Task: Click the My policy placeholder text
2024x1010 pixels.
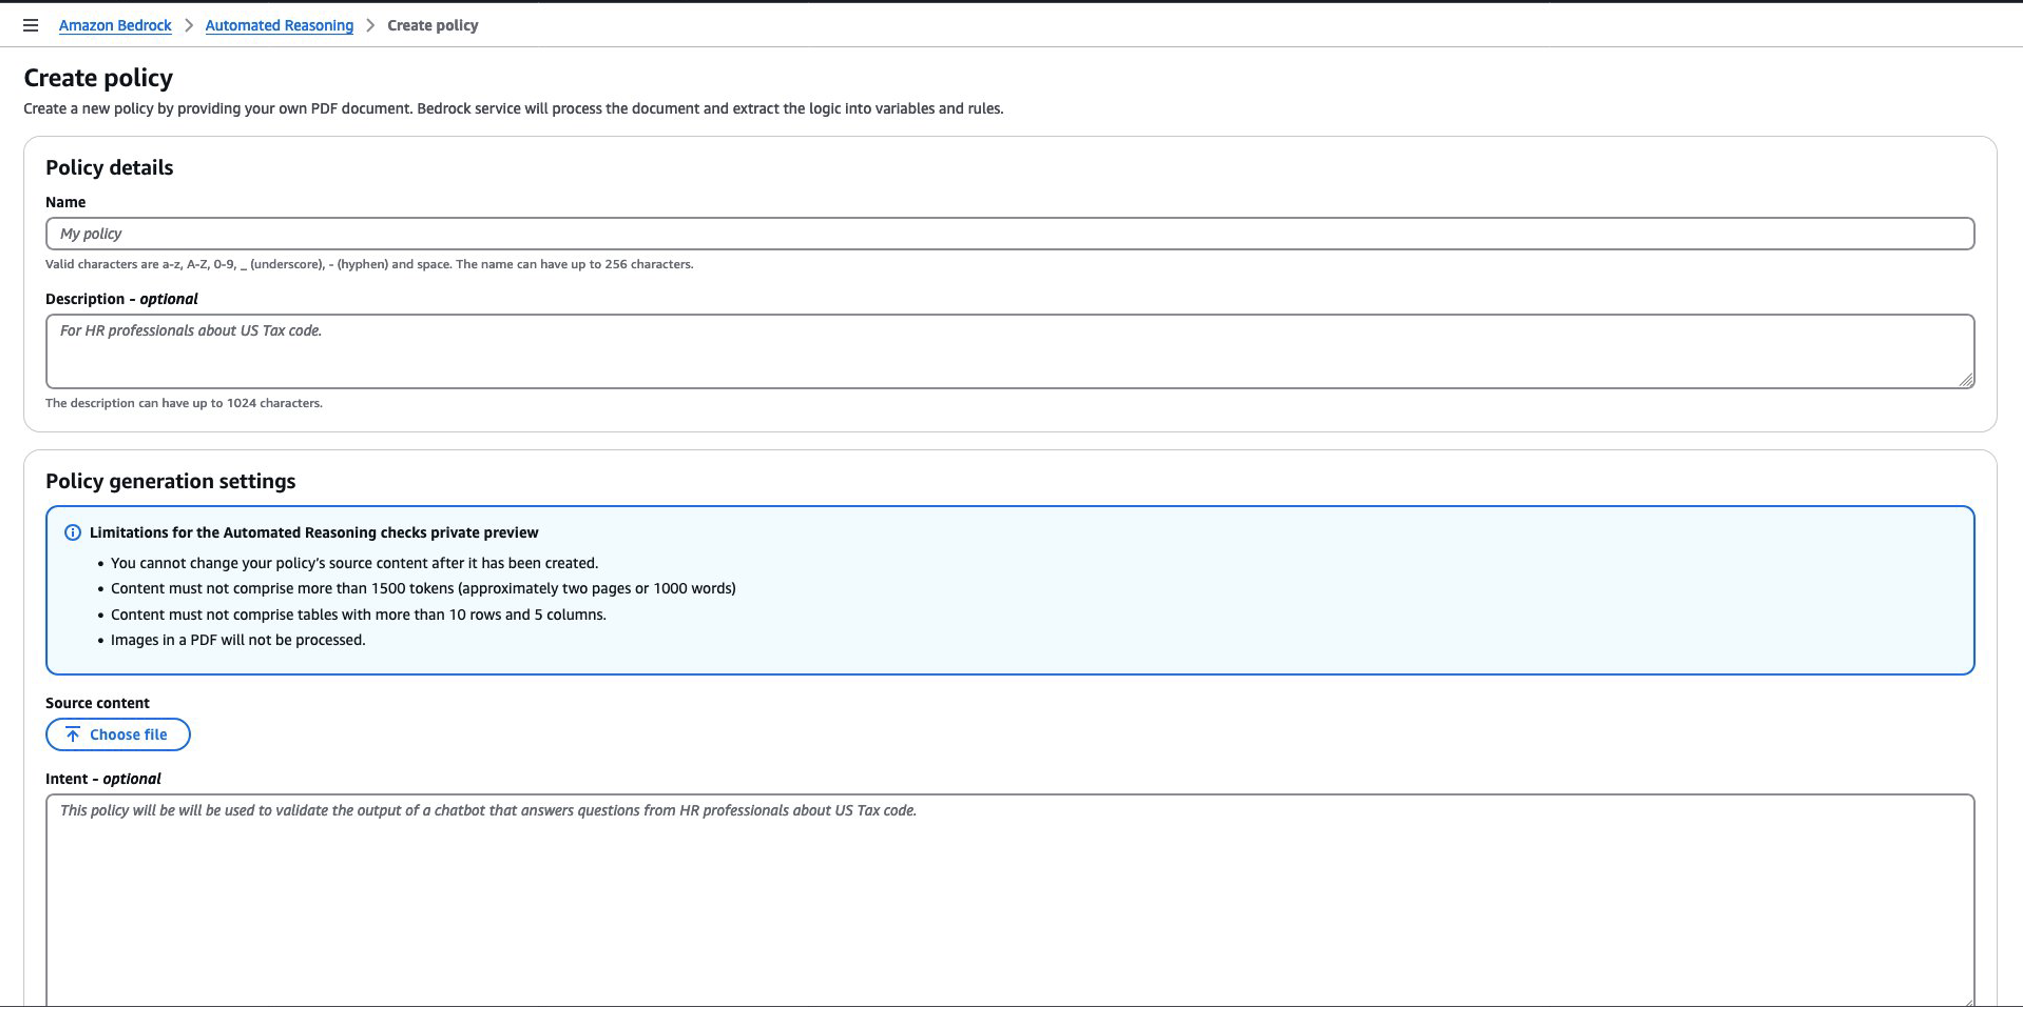Action: click(91, 233)
